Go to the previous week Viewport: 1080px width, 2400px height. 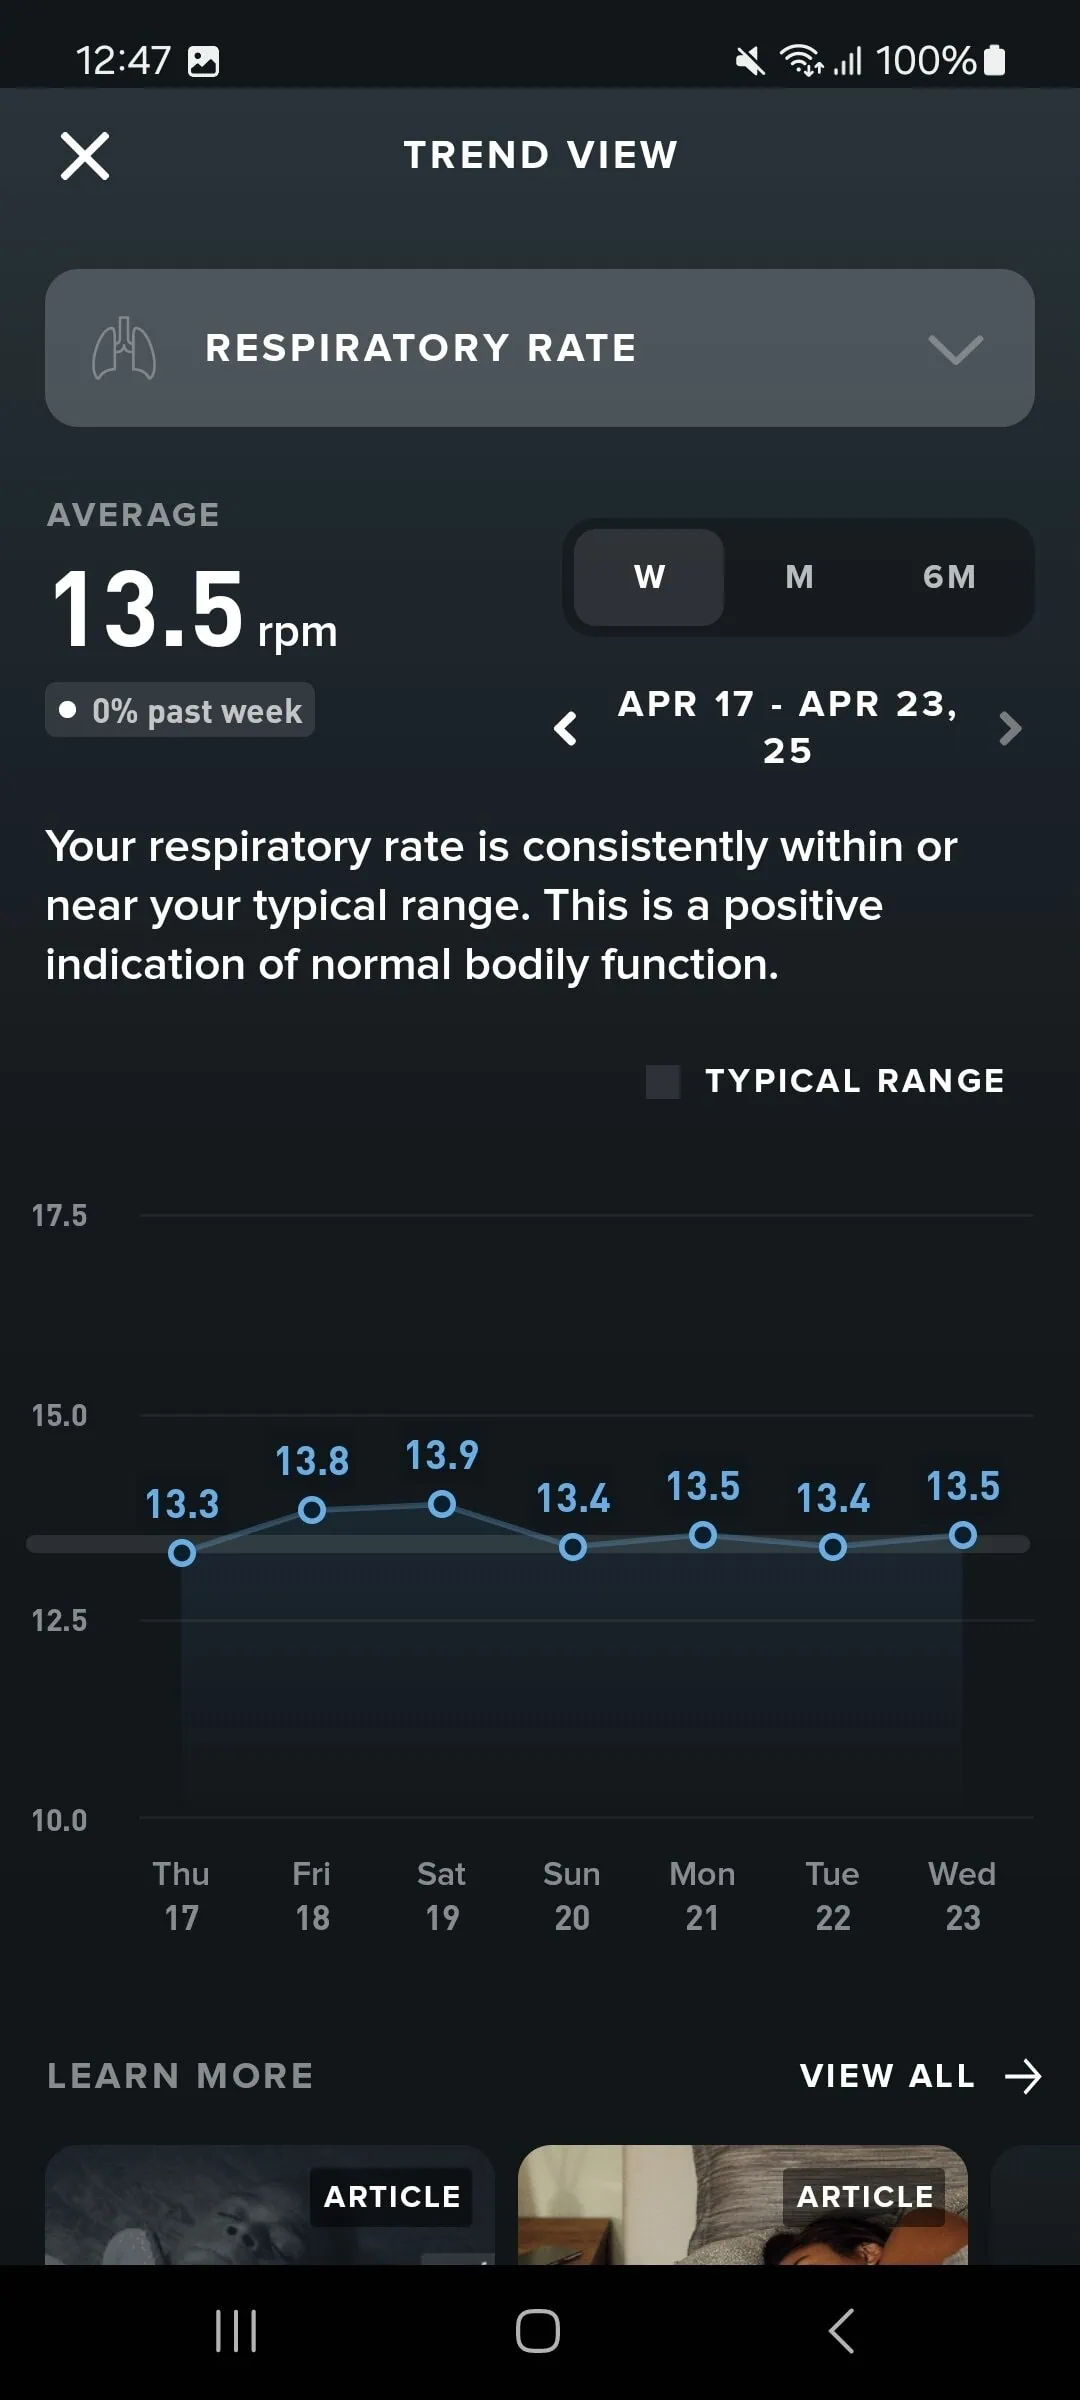[x=566, y=728]
